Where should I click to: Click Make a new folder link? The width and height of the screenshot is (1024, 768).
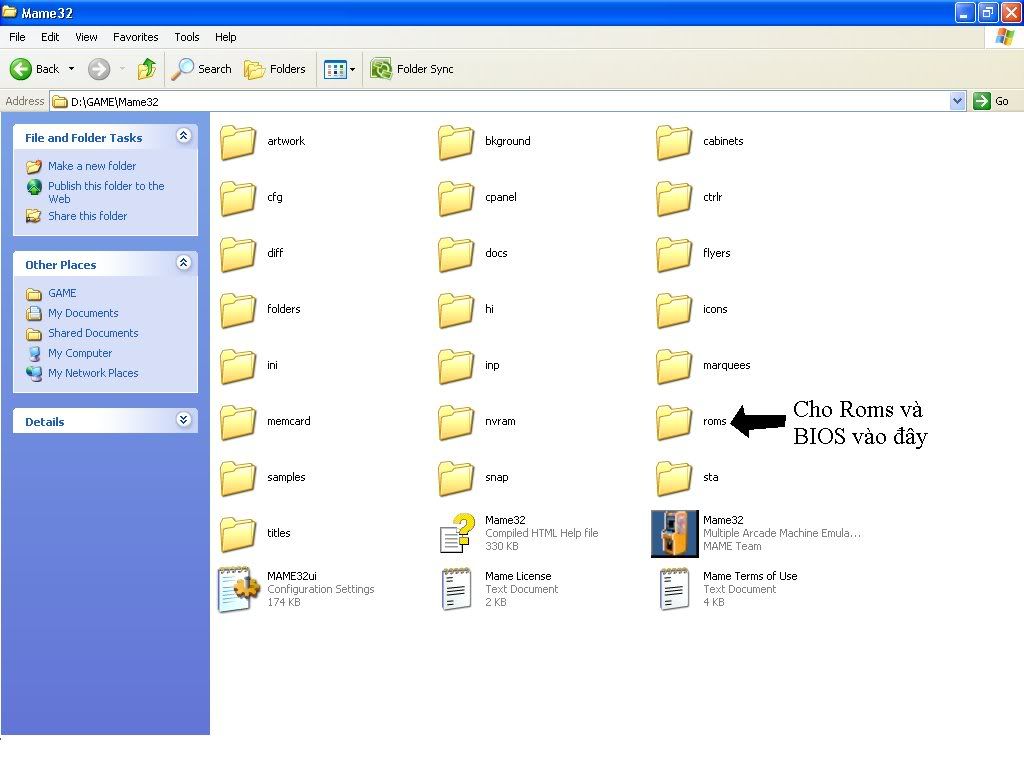pos(92,166)
